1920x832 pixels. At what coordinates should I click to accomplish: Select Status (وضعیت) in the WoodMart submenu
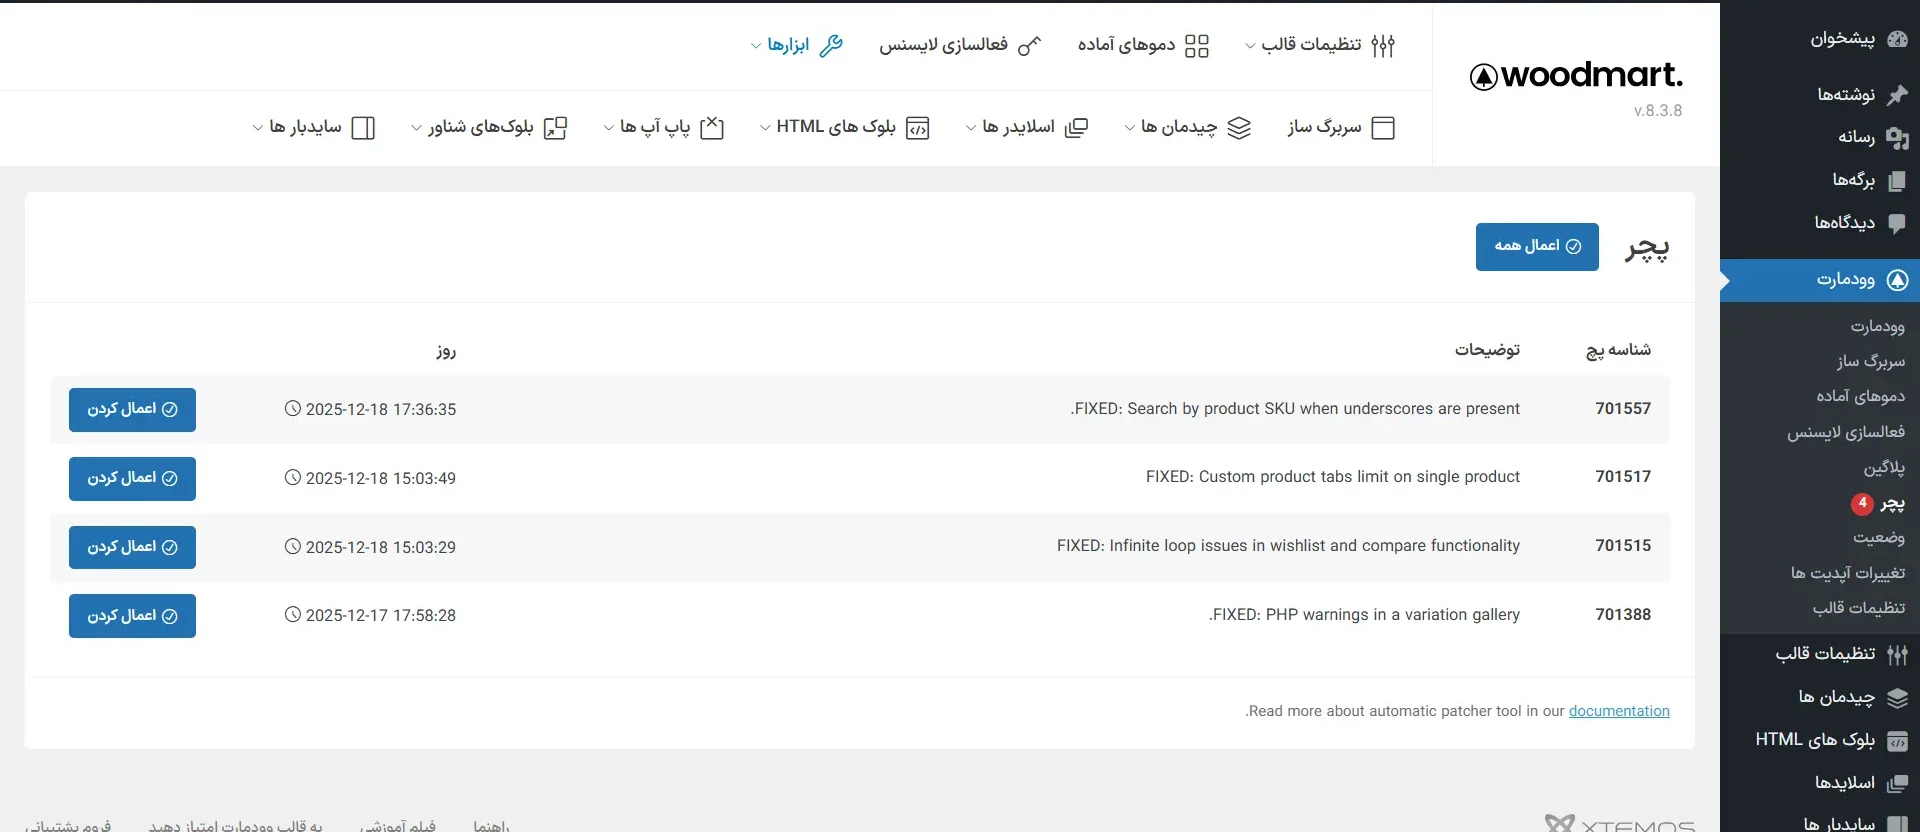coord(1878,538)
